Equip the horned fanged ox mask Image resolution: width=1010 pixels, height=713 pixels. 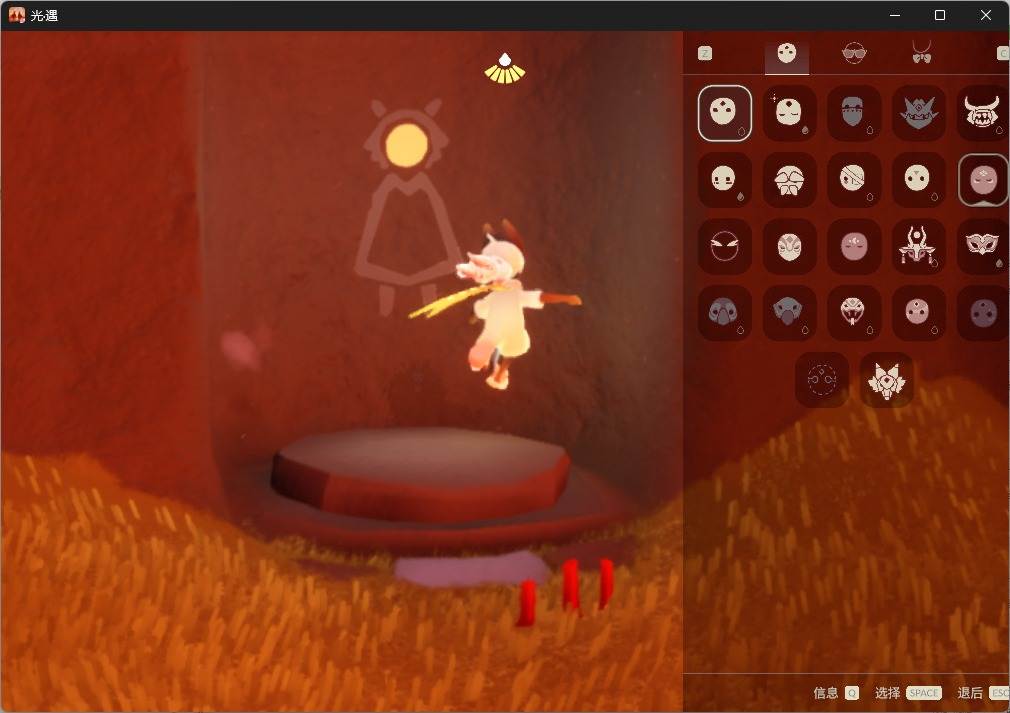[983, 113]
